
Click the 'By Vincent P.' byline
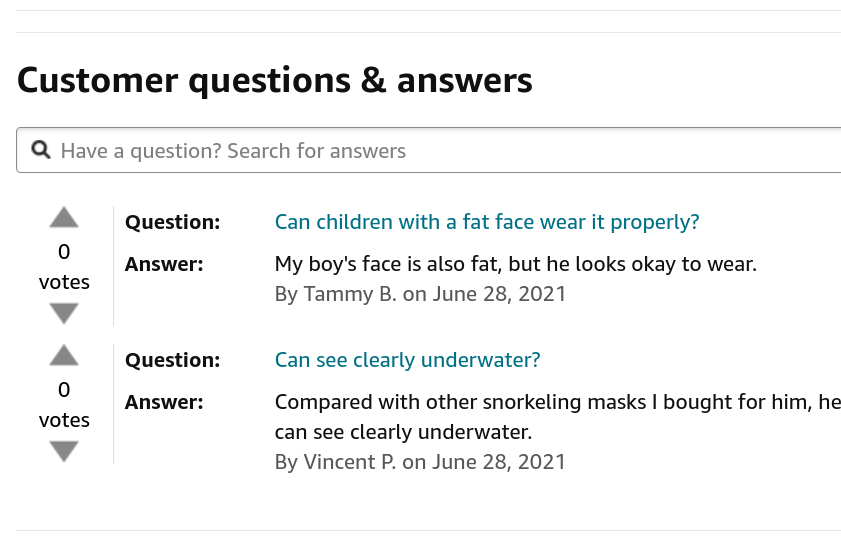pos(420,462)
